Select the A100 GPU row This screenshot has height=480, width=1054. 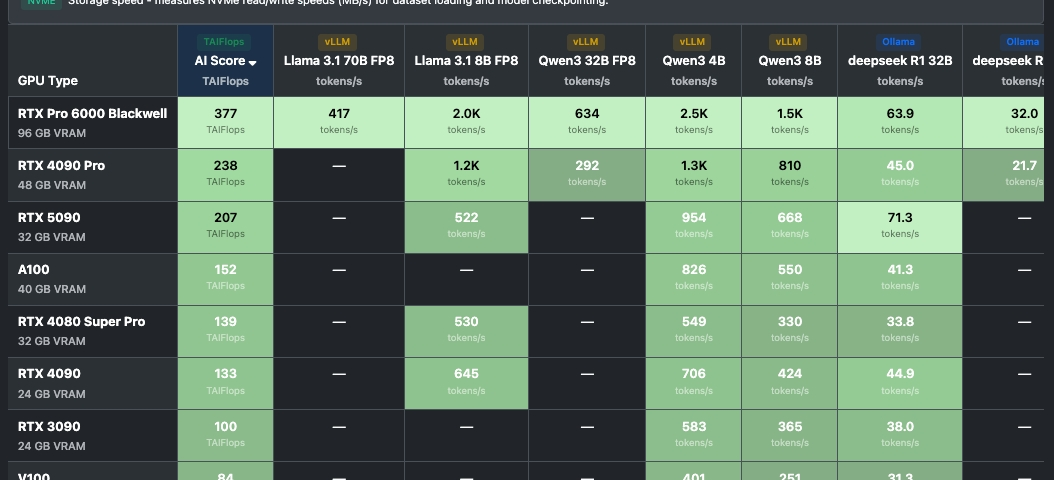(x=34, y=270)
